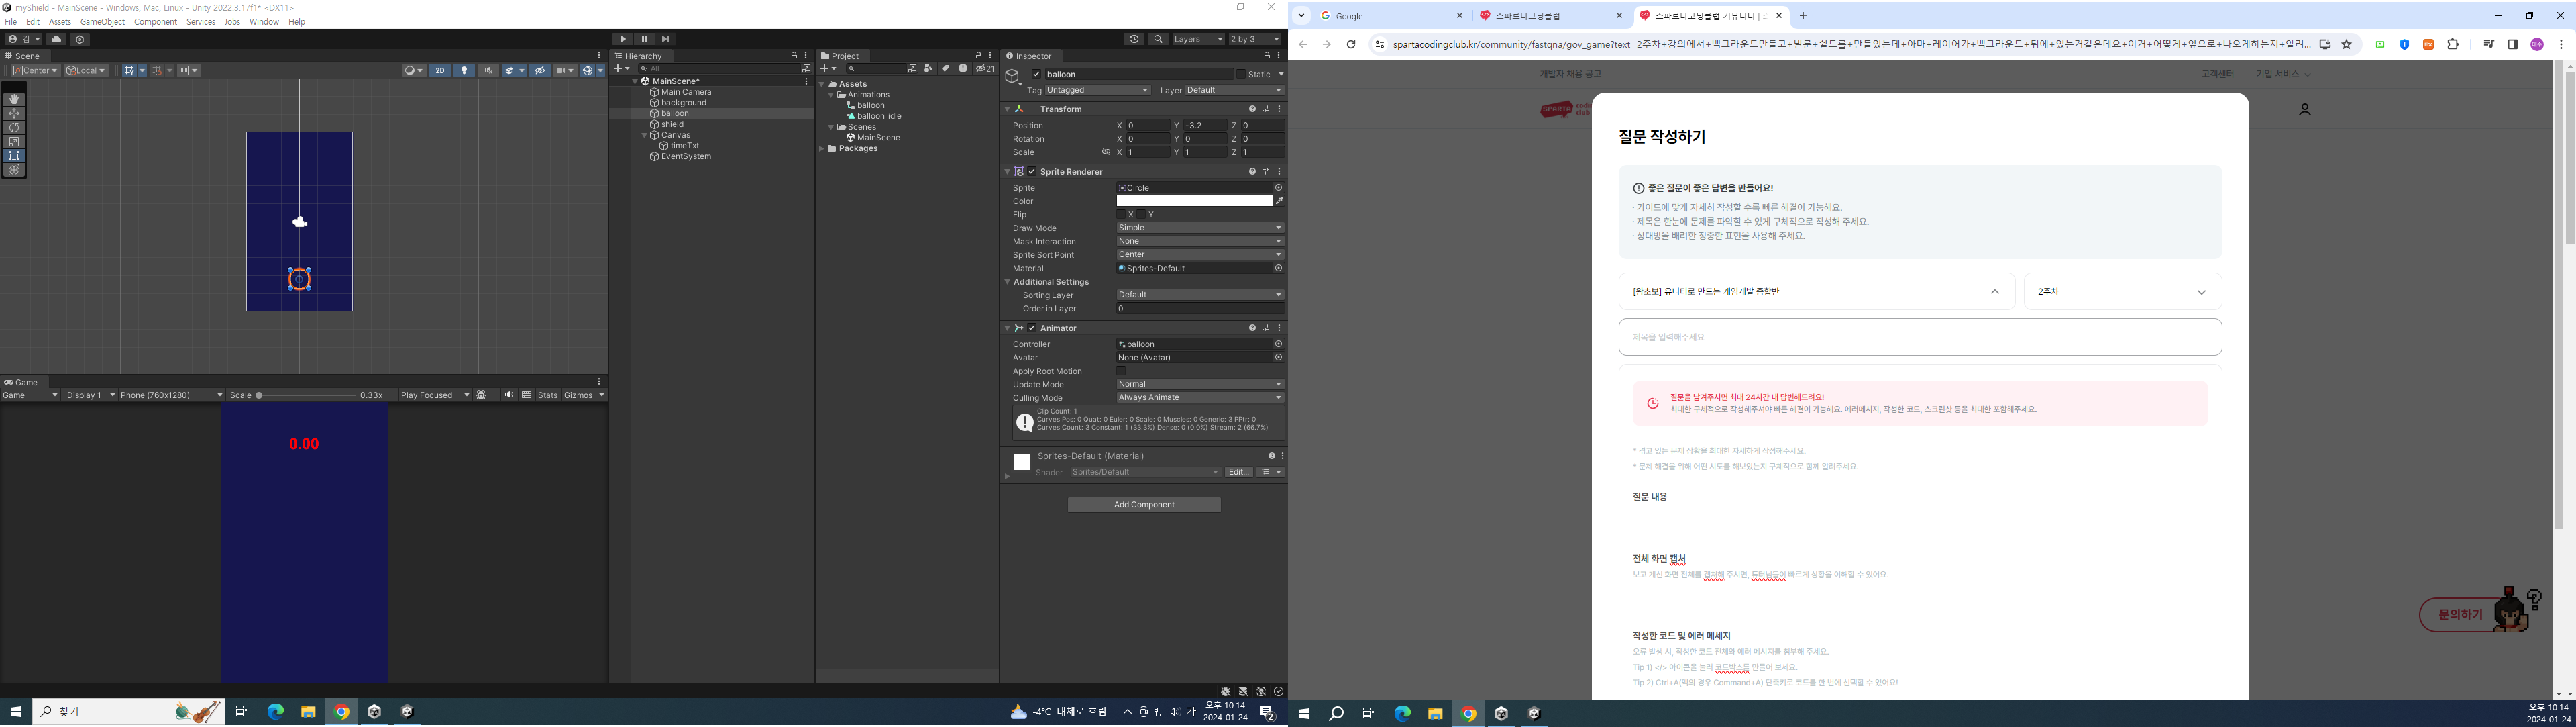The width and height of the screenshot is (2576, 727).
Task: Click the Stats button in Game view
Action: (x=547, y=395)
